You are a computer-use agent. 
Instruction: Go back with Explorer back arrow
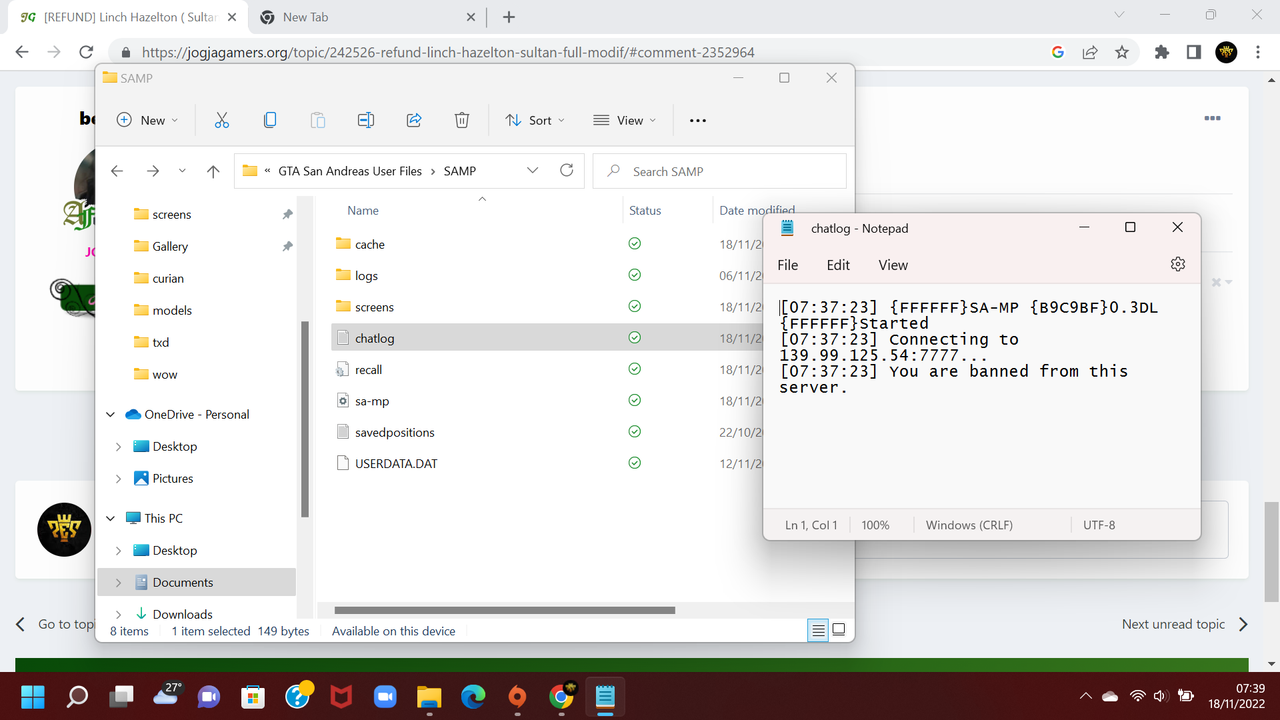(x=117, y=171)
